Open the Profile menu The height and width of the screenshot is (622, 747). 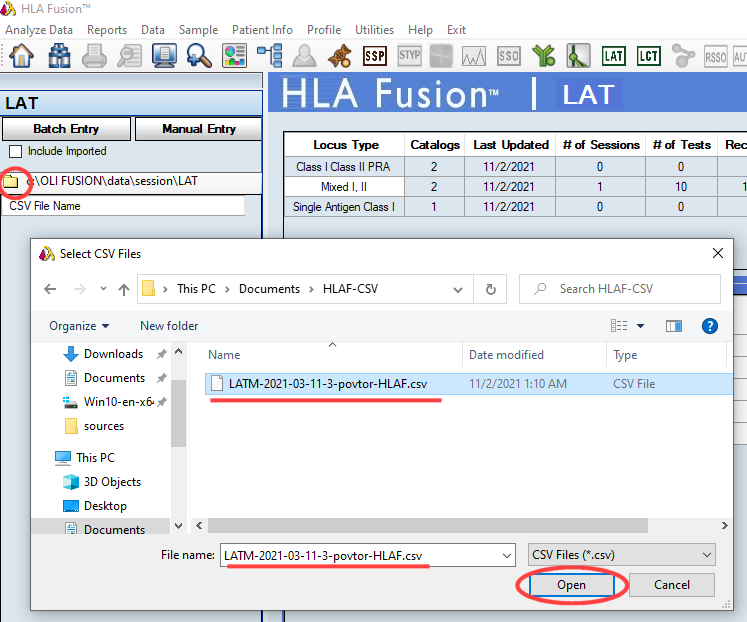tap(324, 30)
